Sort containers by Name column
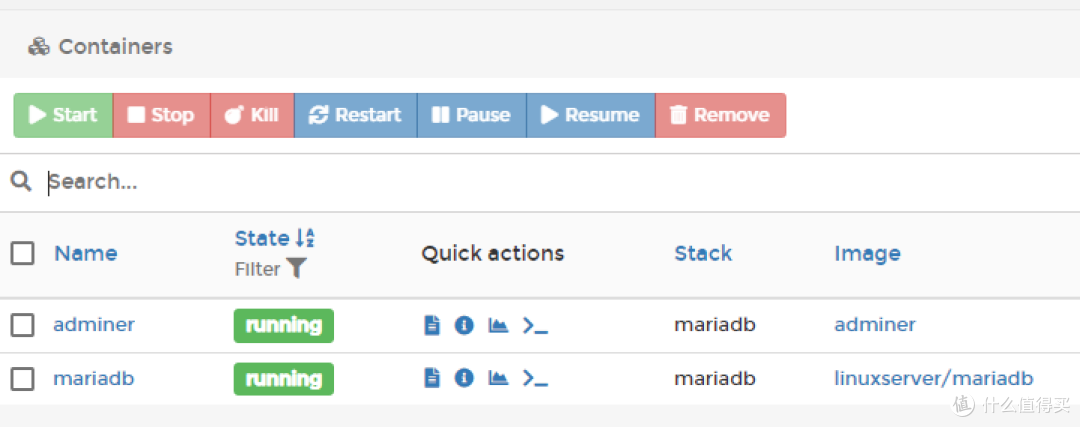 tap(85, 253)
